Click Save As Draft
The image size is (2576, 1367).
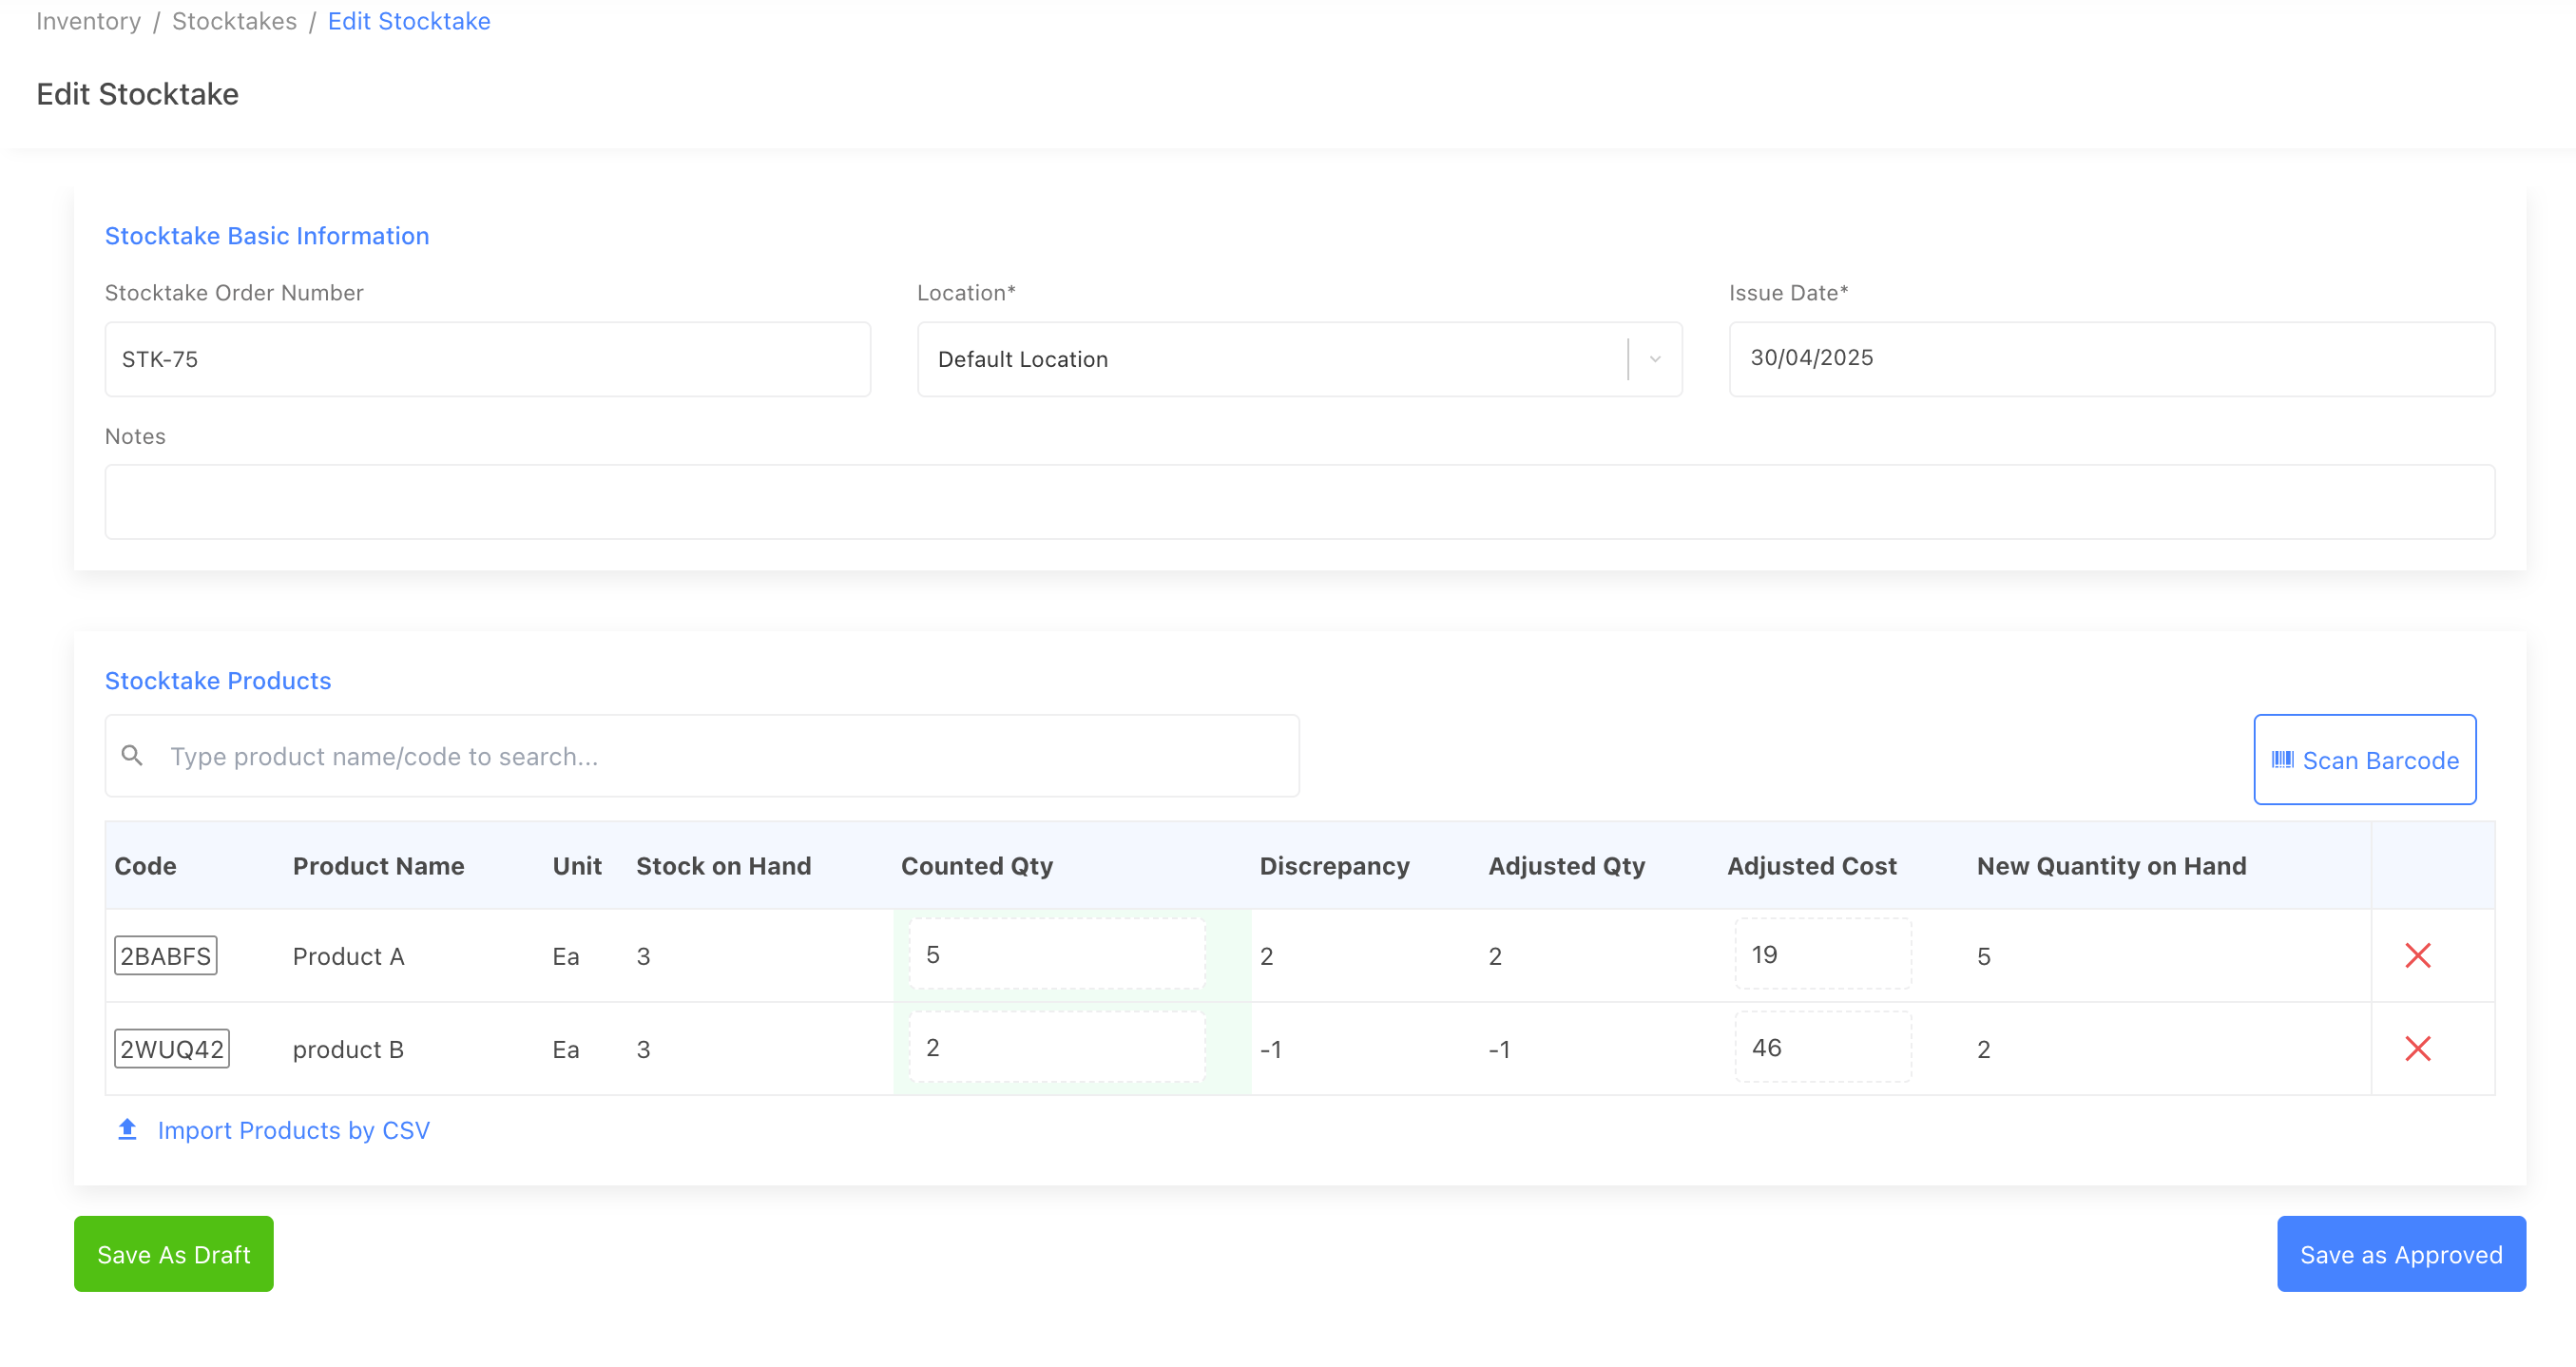pos(173,1254)
